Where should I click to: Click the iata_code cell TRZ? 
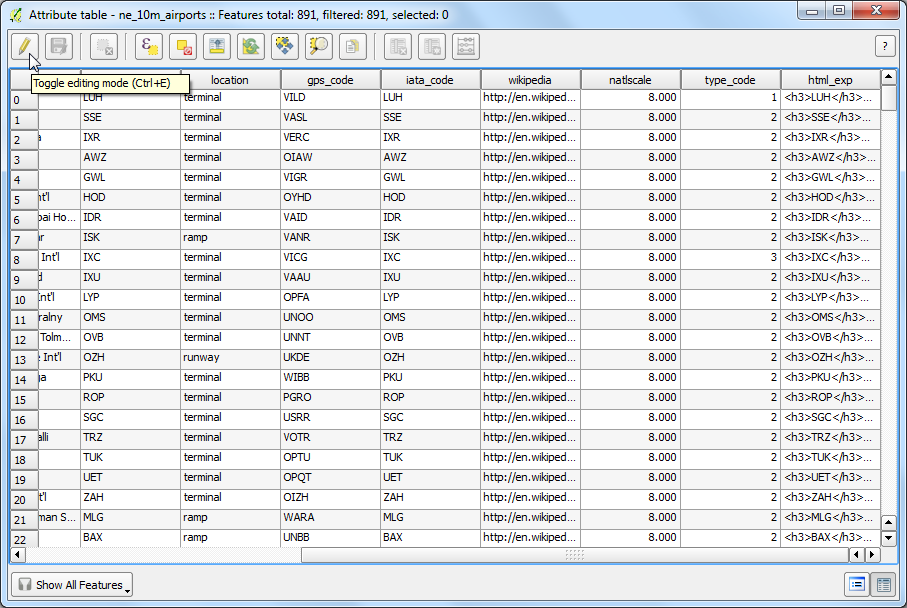(430, 437)
